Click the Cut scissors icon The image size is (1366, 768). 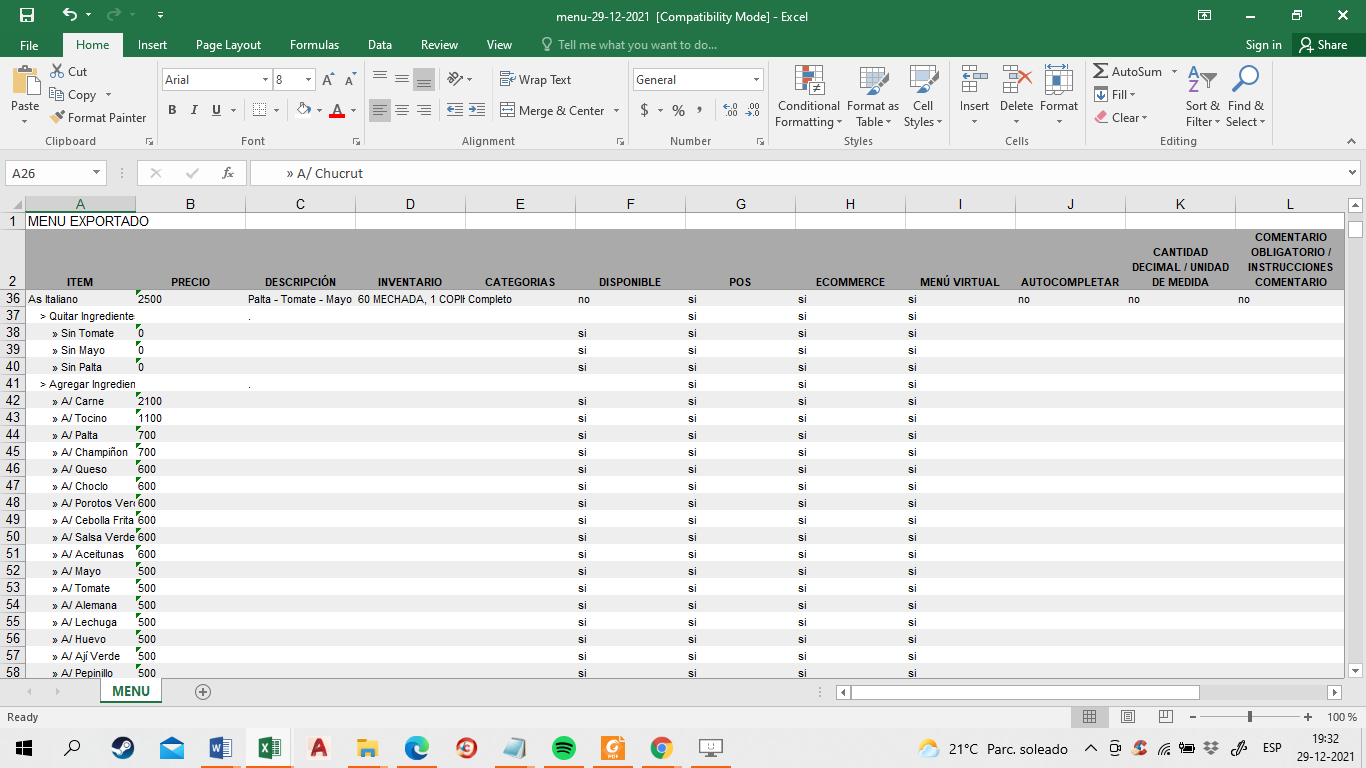tap(56, 72)
